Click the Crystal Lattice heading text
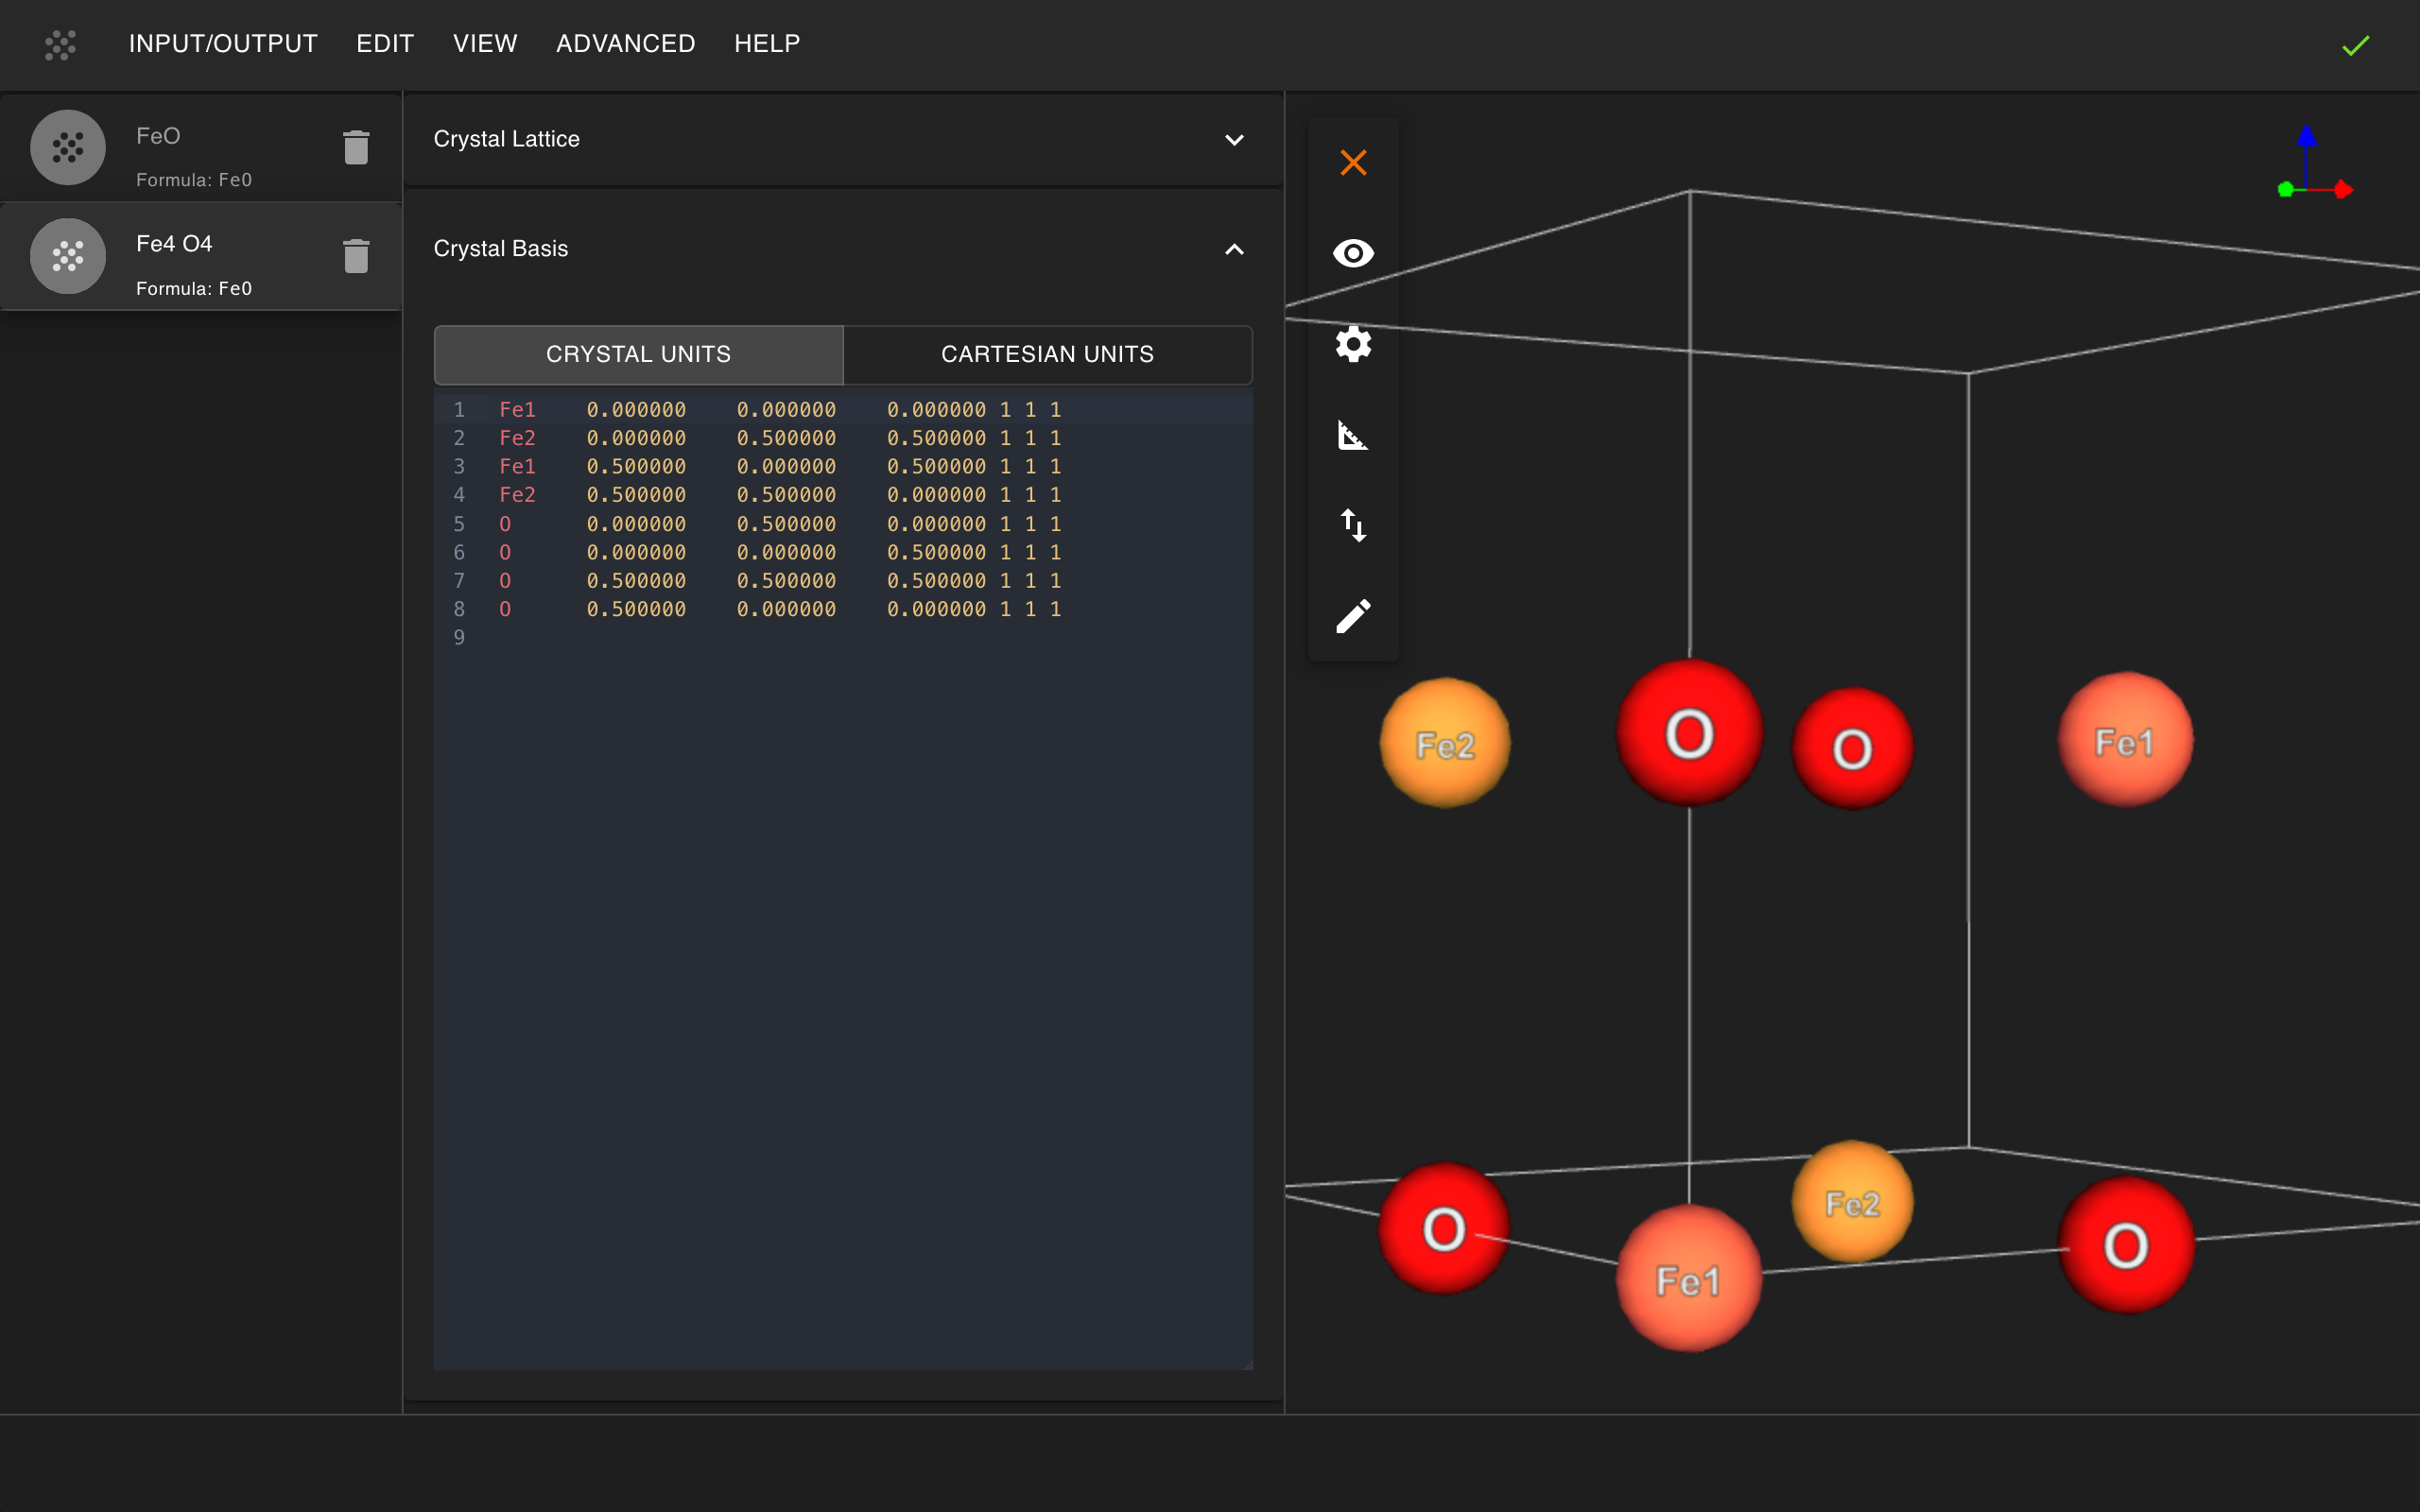2420x1512 pixels. click(x=506, y=140)
